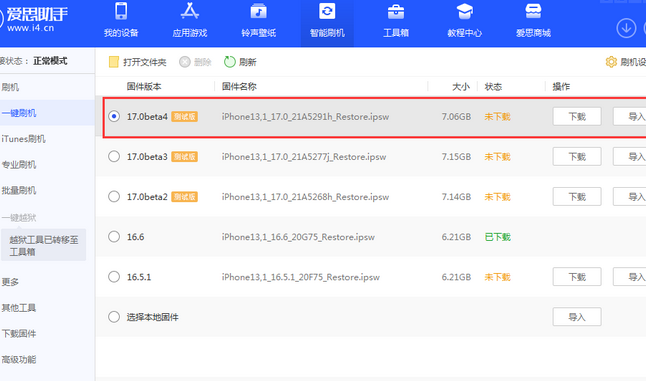Click iPhone13,1_16.6_20G75_Restore.ipsw file name
The width and height of the screenshot is (646, 381).
[x=298, y=237]
